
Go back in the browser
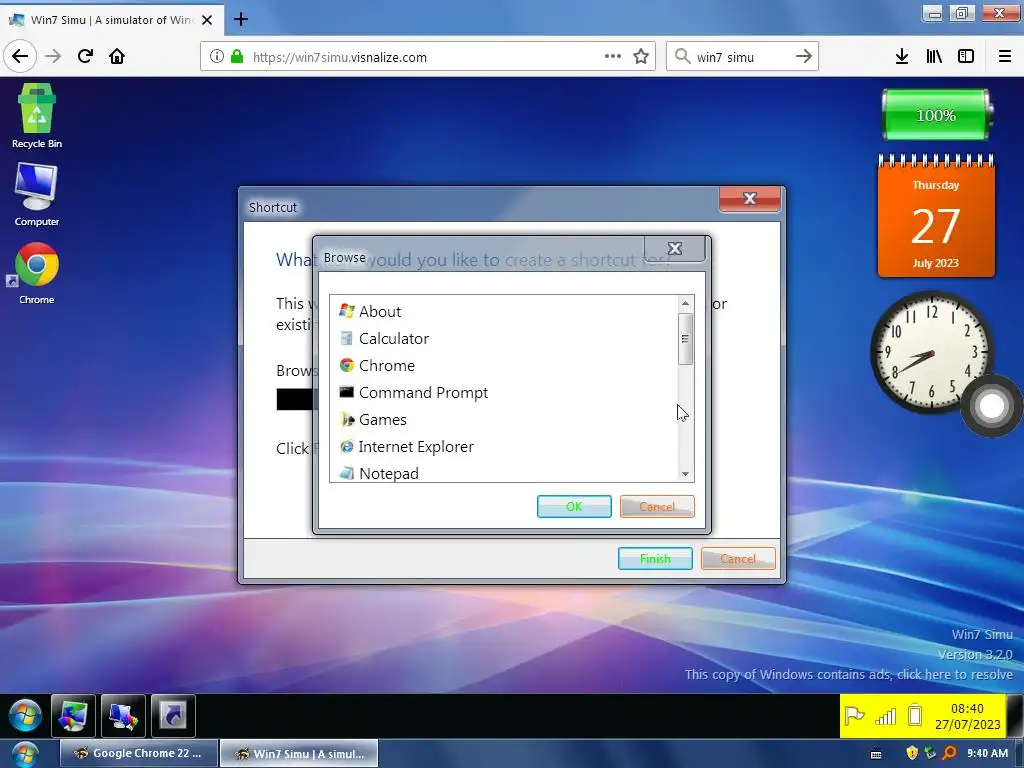tap(20, 56)
